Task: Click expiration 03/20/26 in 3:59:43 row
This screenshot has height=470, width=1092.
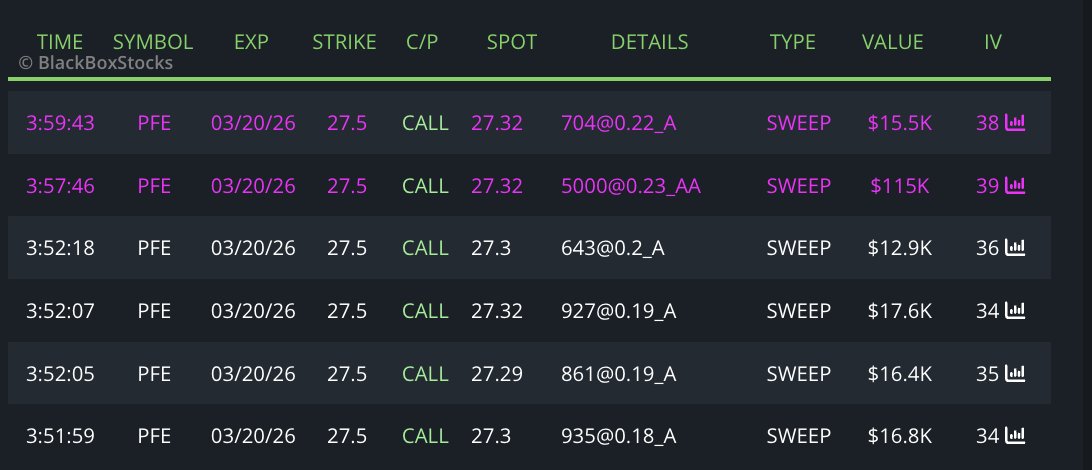Action: click(253, 123)
